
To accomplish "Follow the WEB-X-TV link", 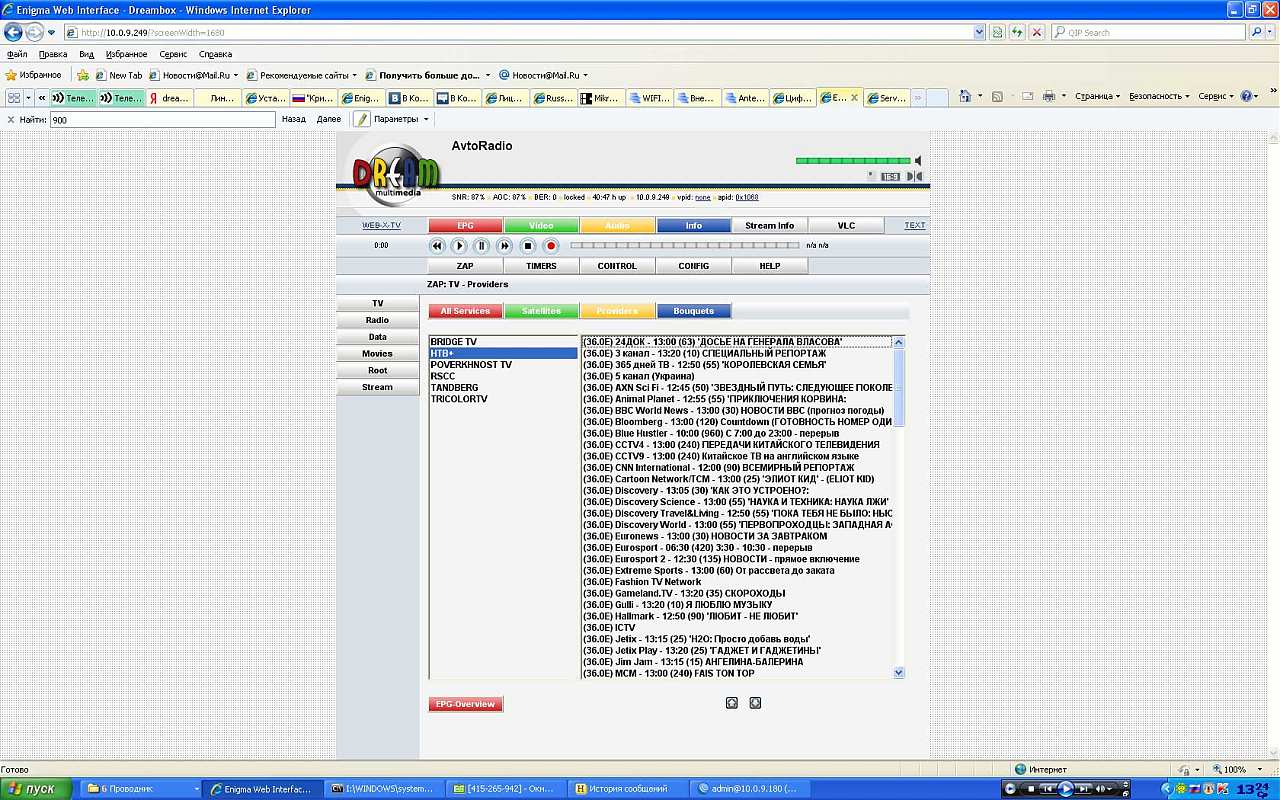I will (x=381, y=225).
